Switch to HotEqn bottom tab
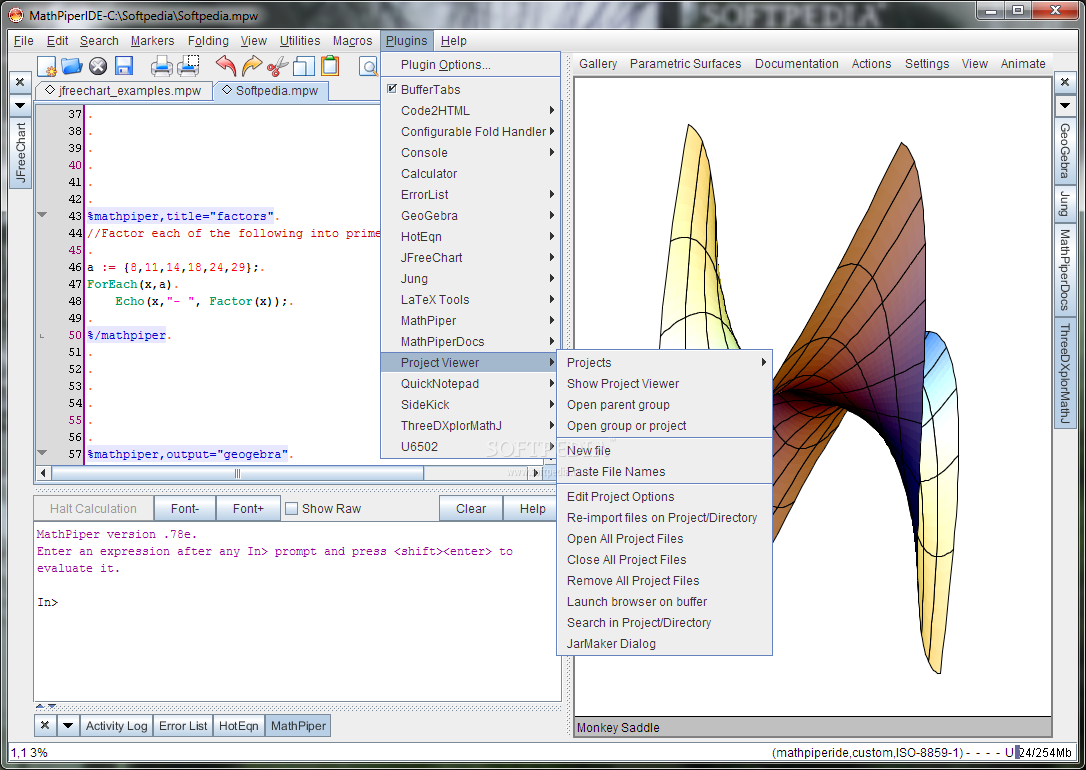Viewport: 1086px width, 770px height. (238, 726)
